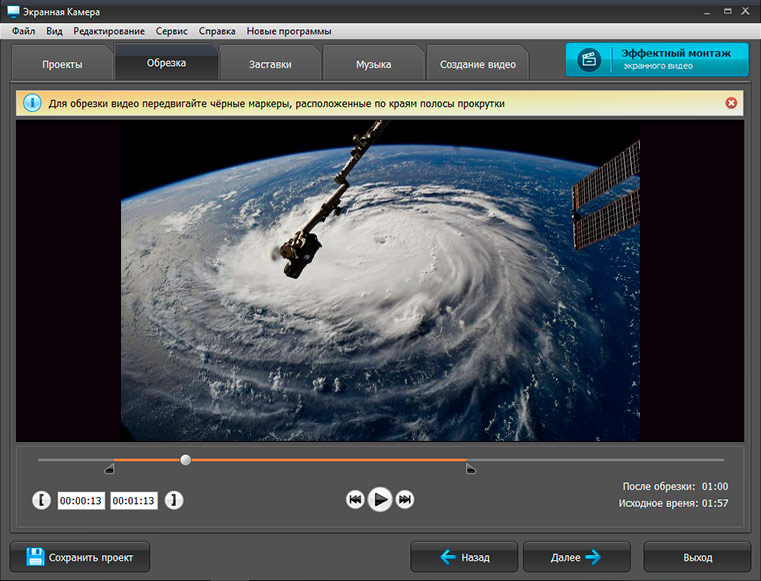The width and height of the screenshot is (761, 581).
Task: Click the Назад button
Action: [464, 556]
